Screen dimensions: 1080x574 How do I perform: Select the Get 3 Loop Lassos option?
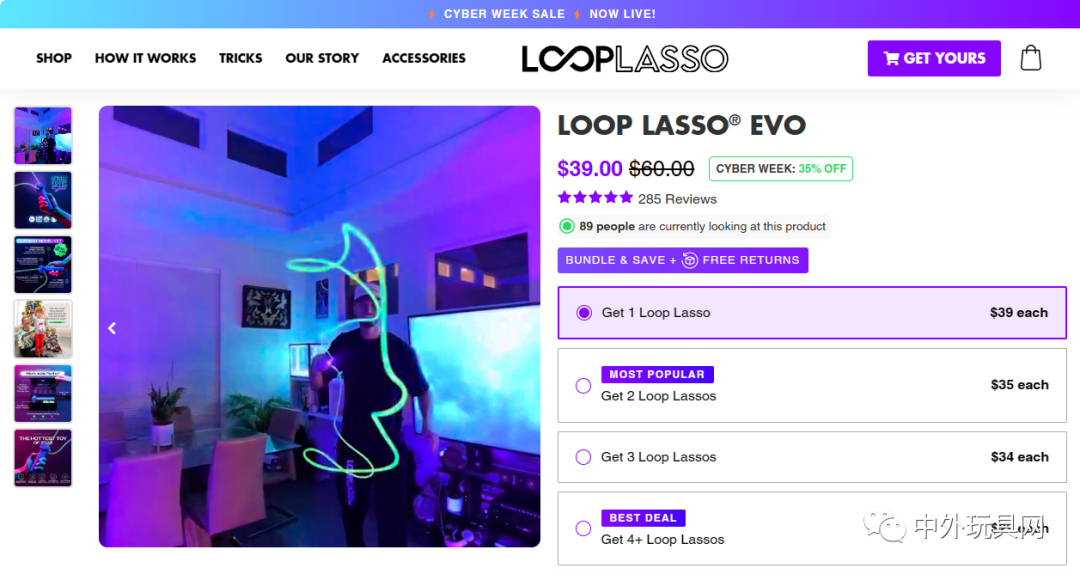tap(812, 457)
